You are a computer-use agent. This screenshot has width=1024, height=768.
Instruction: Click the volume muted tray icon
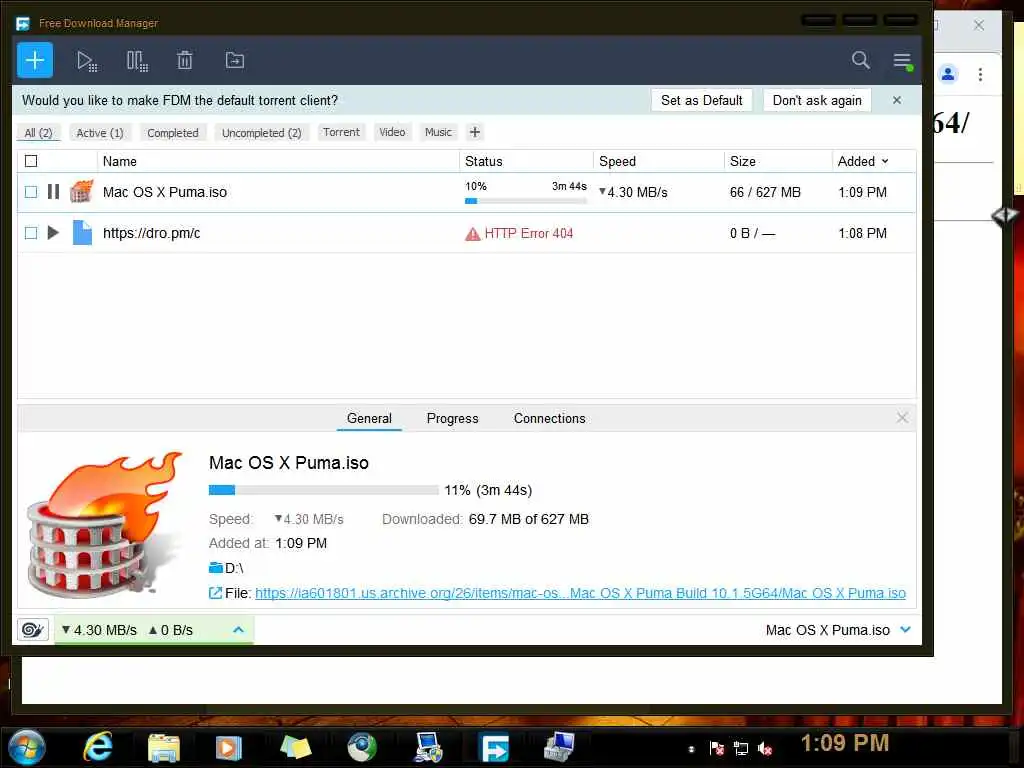click(x=764, y=748)
